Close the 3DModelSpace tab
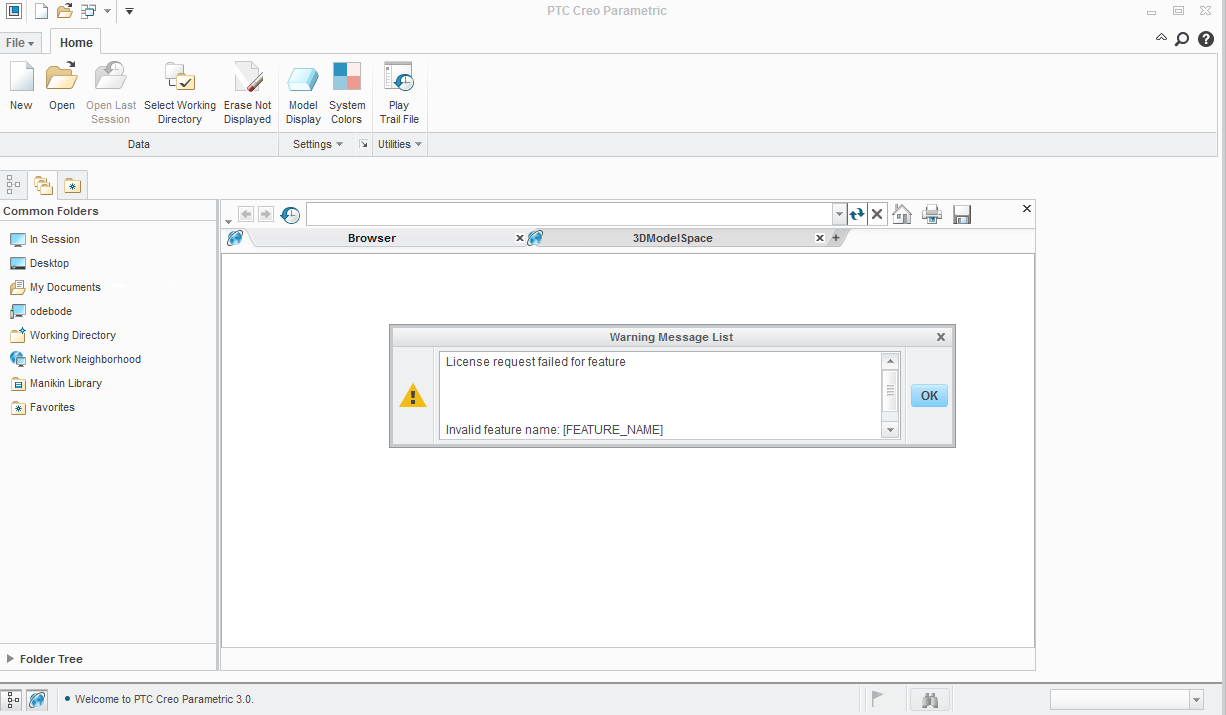The width and height of the screenshot is (1226, 715). point(820,238)
